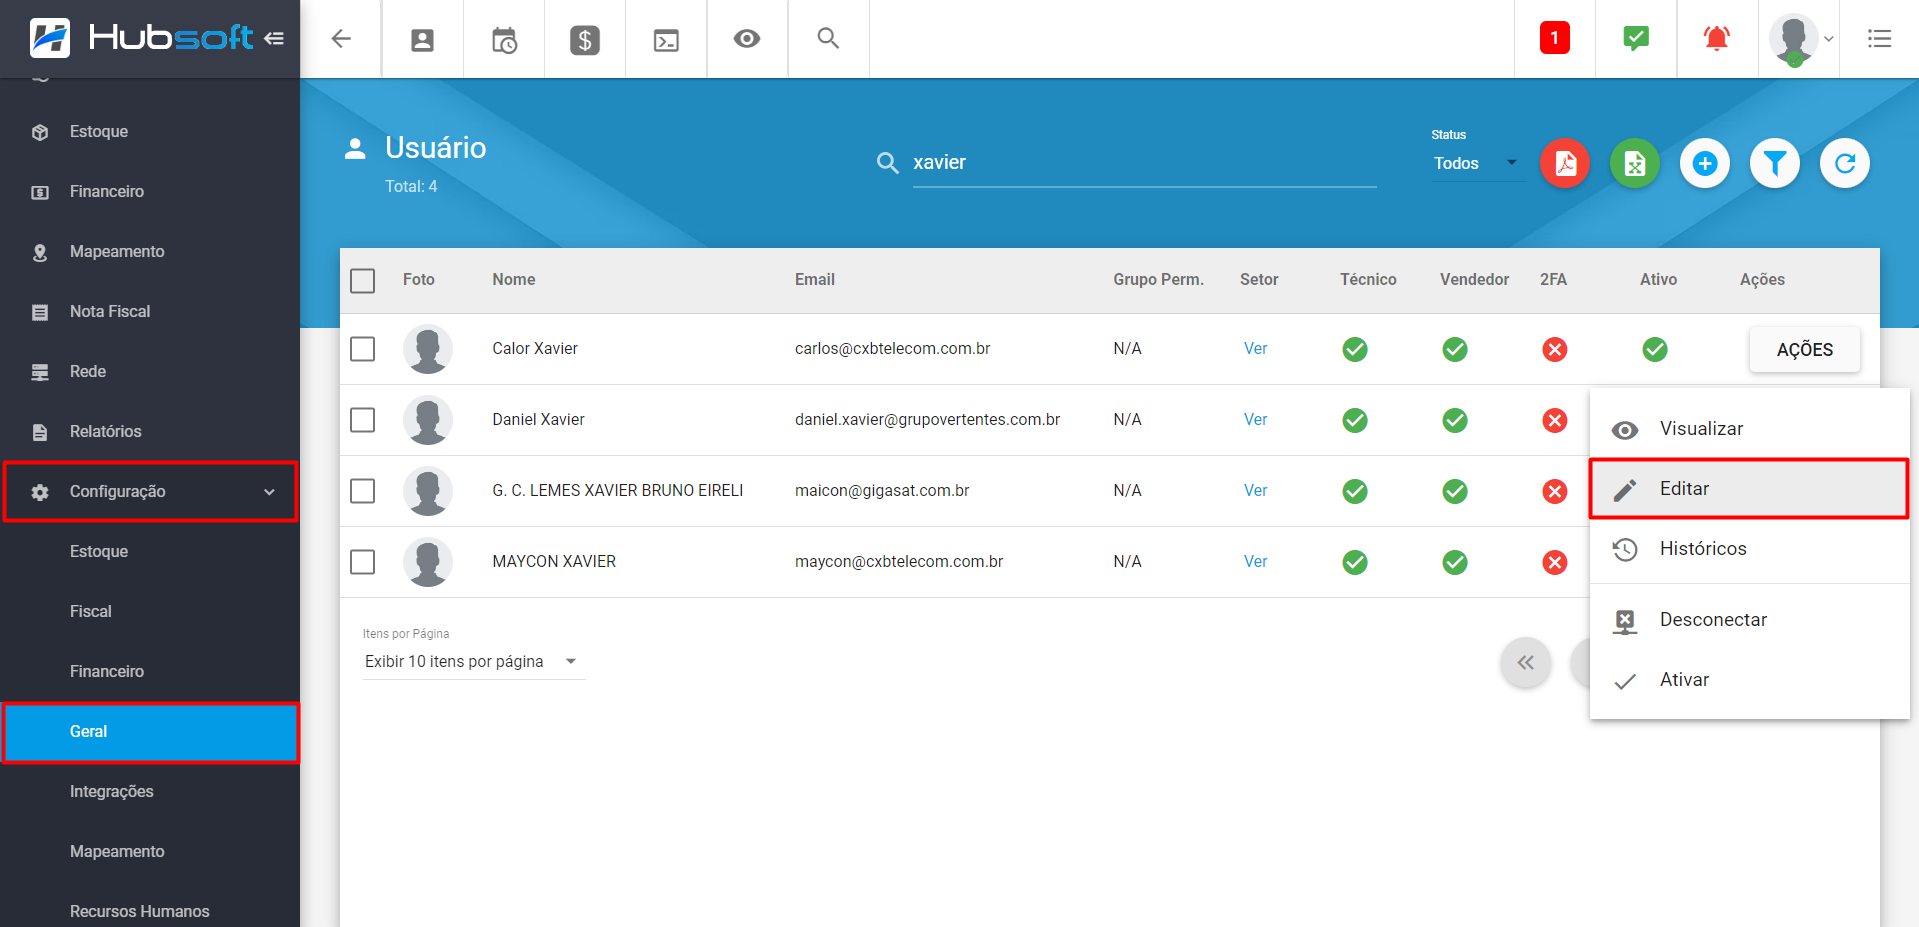Click email maicon@gigasat.com.br
Viewport: 1919px width, 927px height.
(882, 491)
